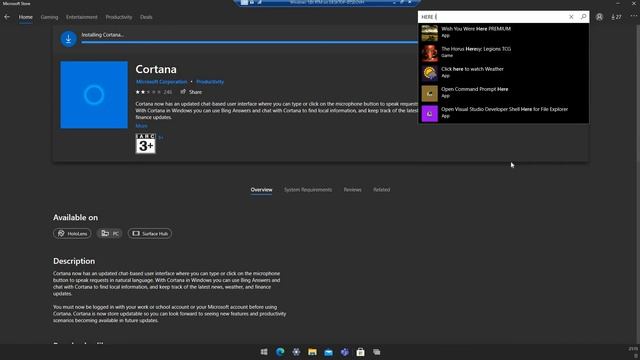Open the See more ellipsis menu
Screen dimensions: 640x360
pos(633,16)
